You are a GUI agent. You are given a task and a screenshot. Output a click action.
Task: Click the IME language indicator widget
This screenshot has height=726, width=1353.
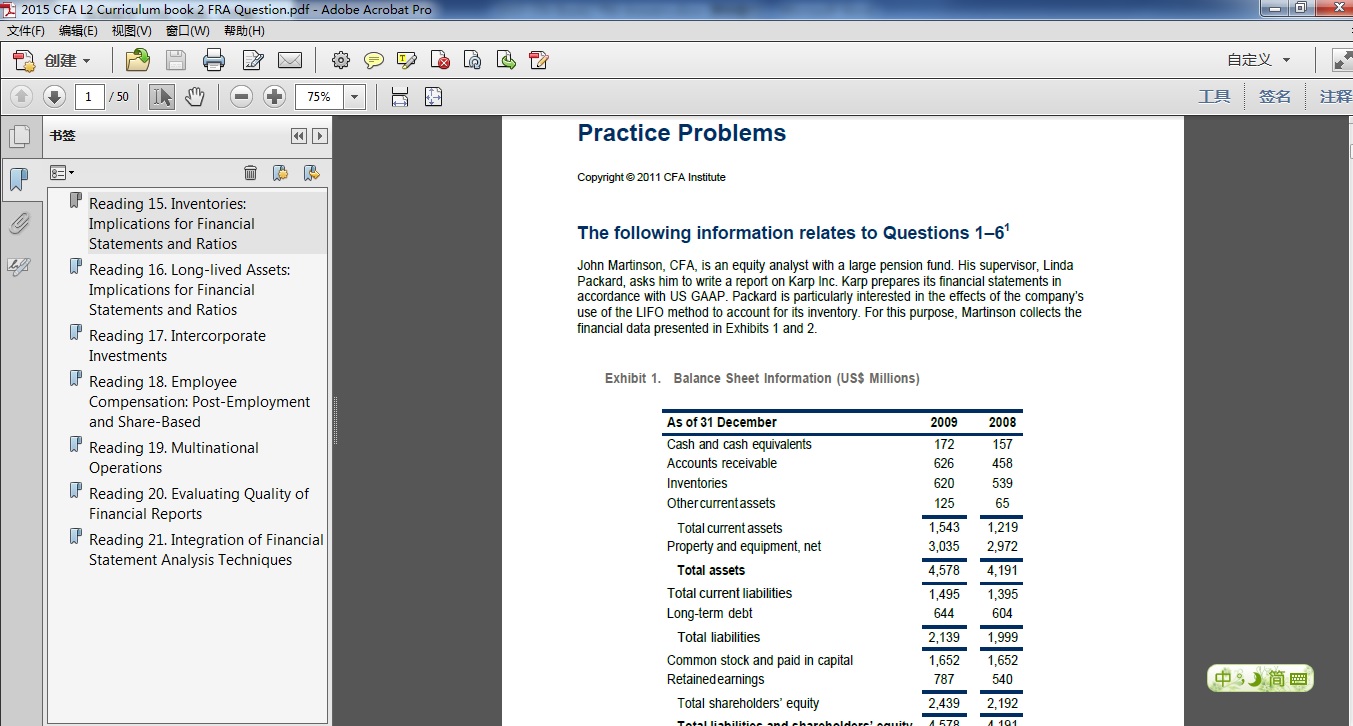pos(1260,679)
